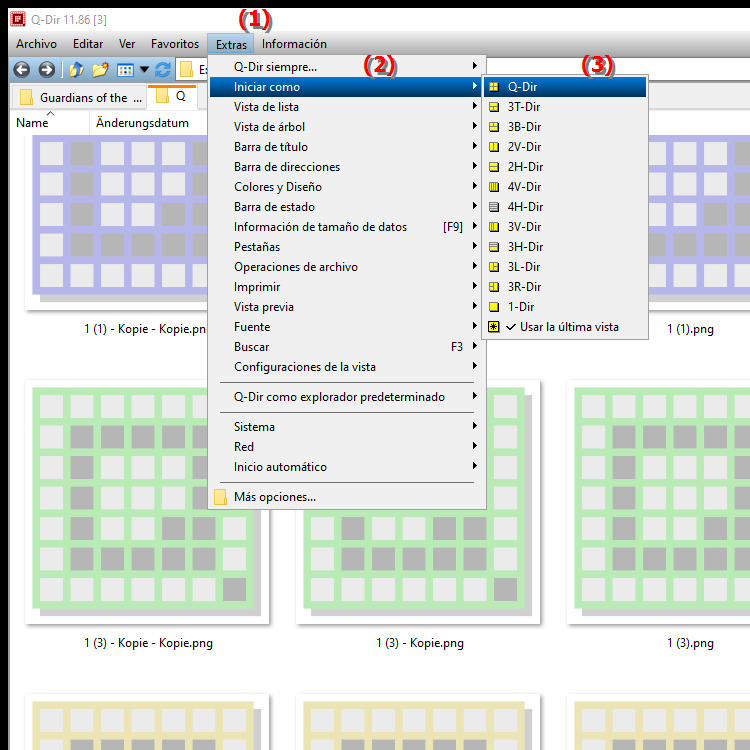Click the 4H-Dir layout icon
750x750 pixels.
point(494,207)
